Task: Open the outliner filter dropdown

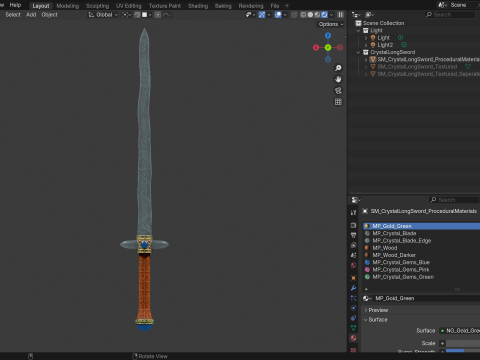Action: coord(369,15)
